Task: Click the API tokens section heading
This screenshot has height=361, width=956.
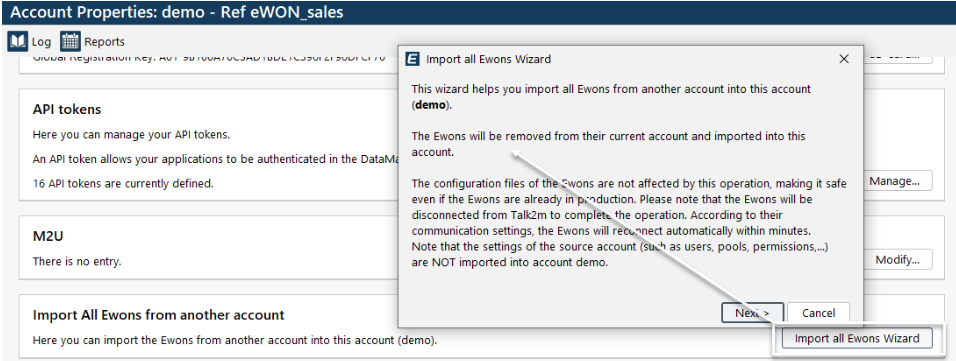Action: click(x=67, y=109)
